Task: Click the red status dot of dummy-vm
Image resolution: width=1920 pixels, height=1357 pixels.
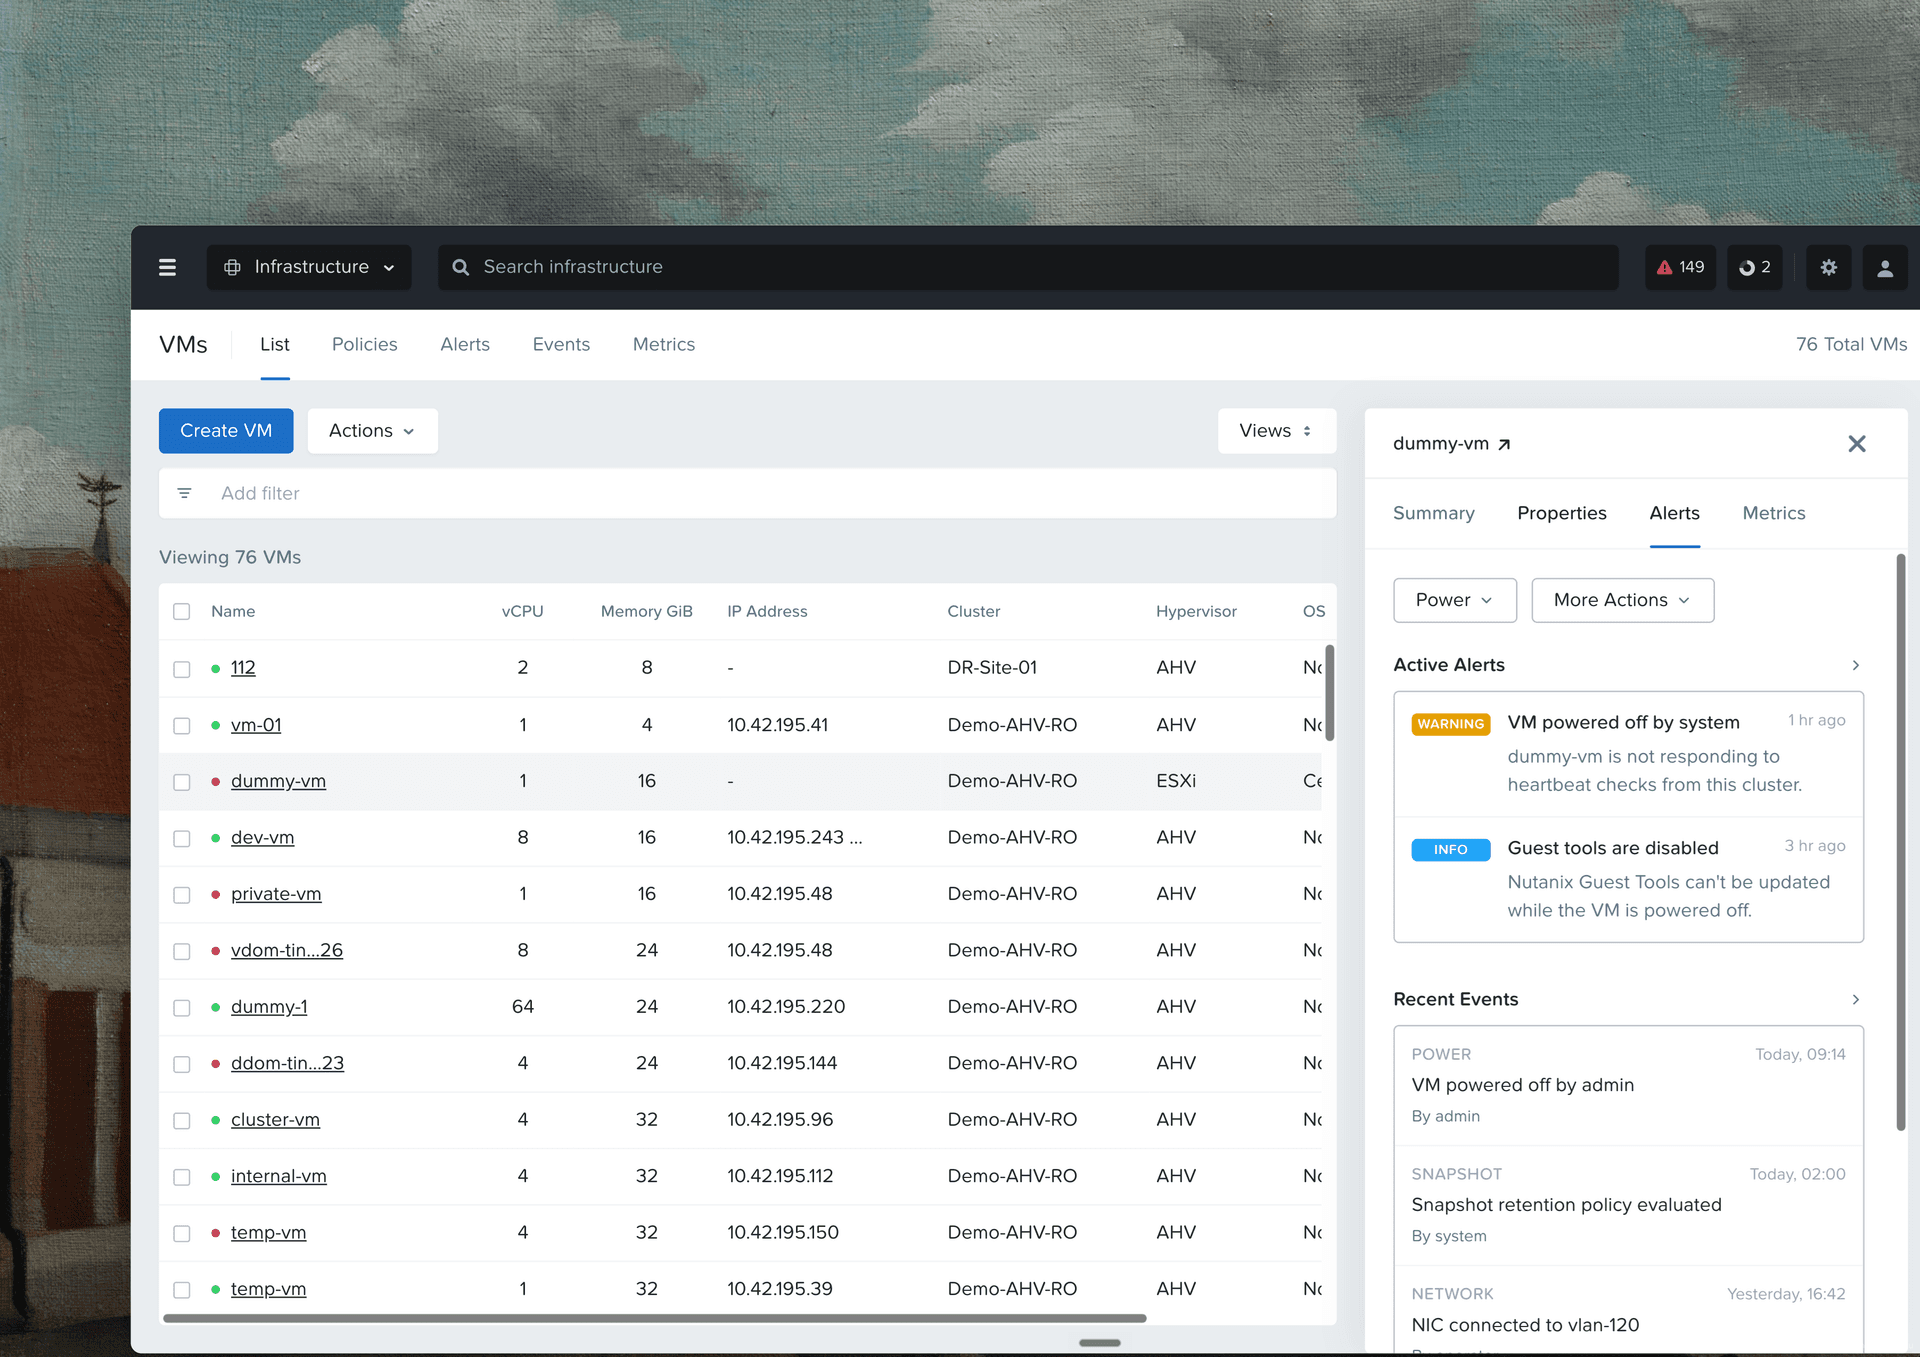Action: (215, 781)
